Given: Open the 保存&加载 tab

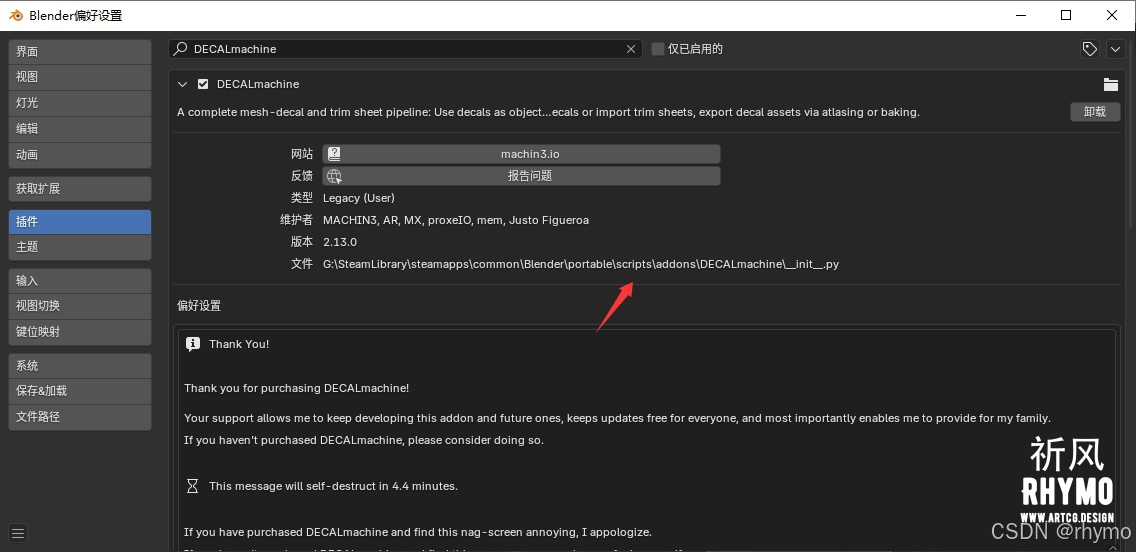Looking at the screenshot, I should 80,391.
